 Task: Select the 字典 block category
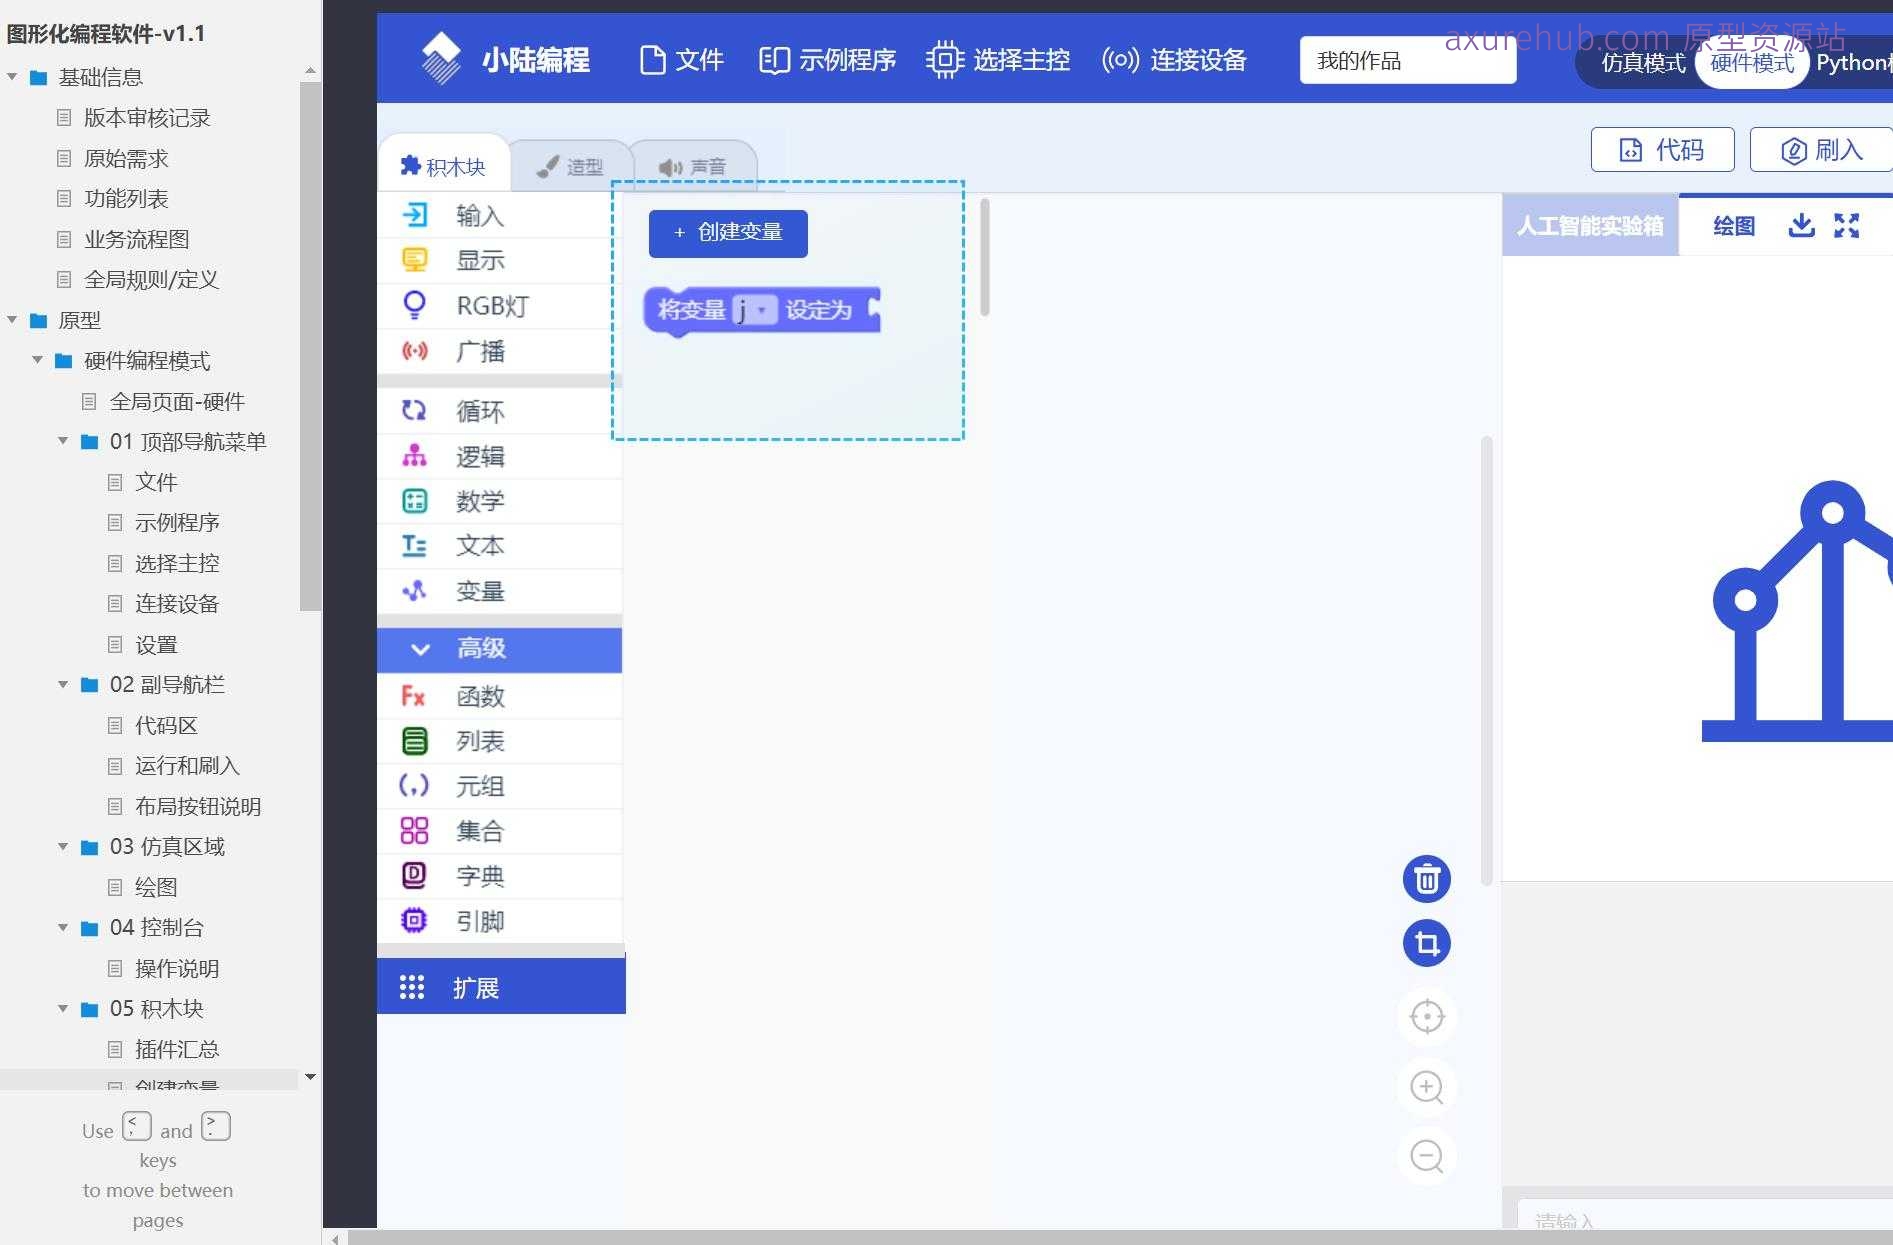coord(481,875)
